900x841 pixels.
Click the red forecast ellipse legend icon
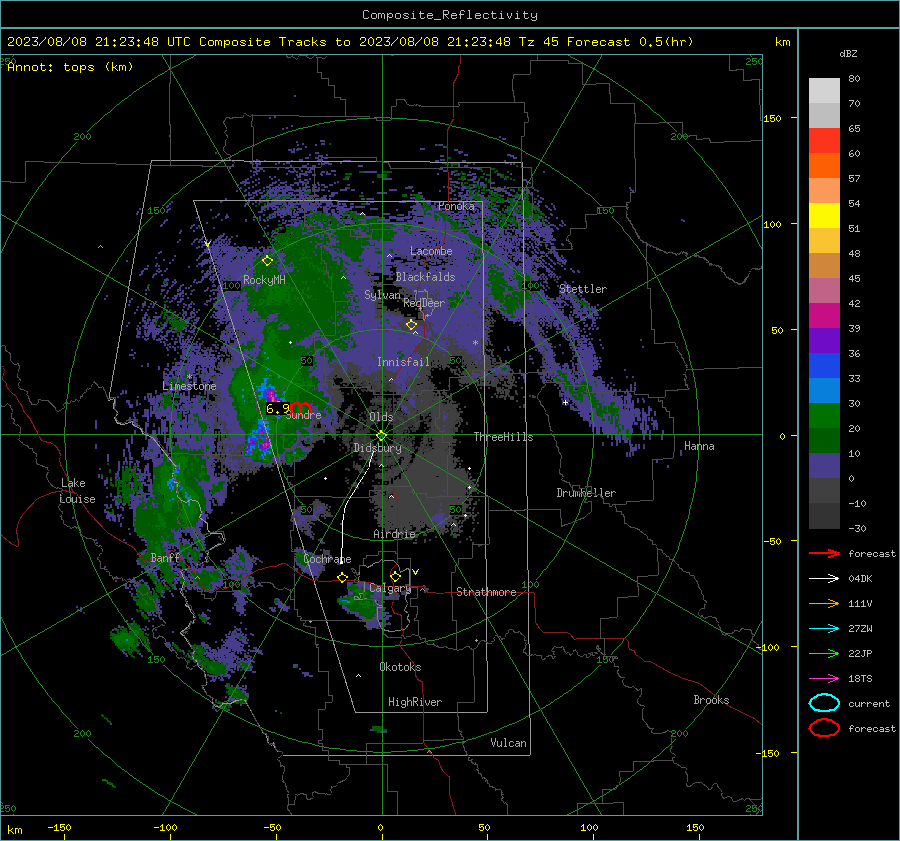click(x=824, y=728)
